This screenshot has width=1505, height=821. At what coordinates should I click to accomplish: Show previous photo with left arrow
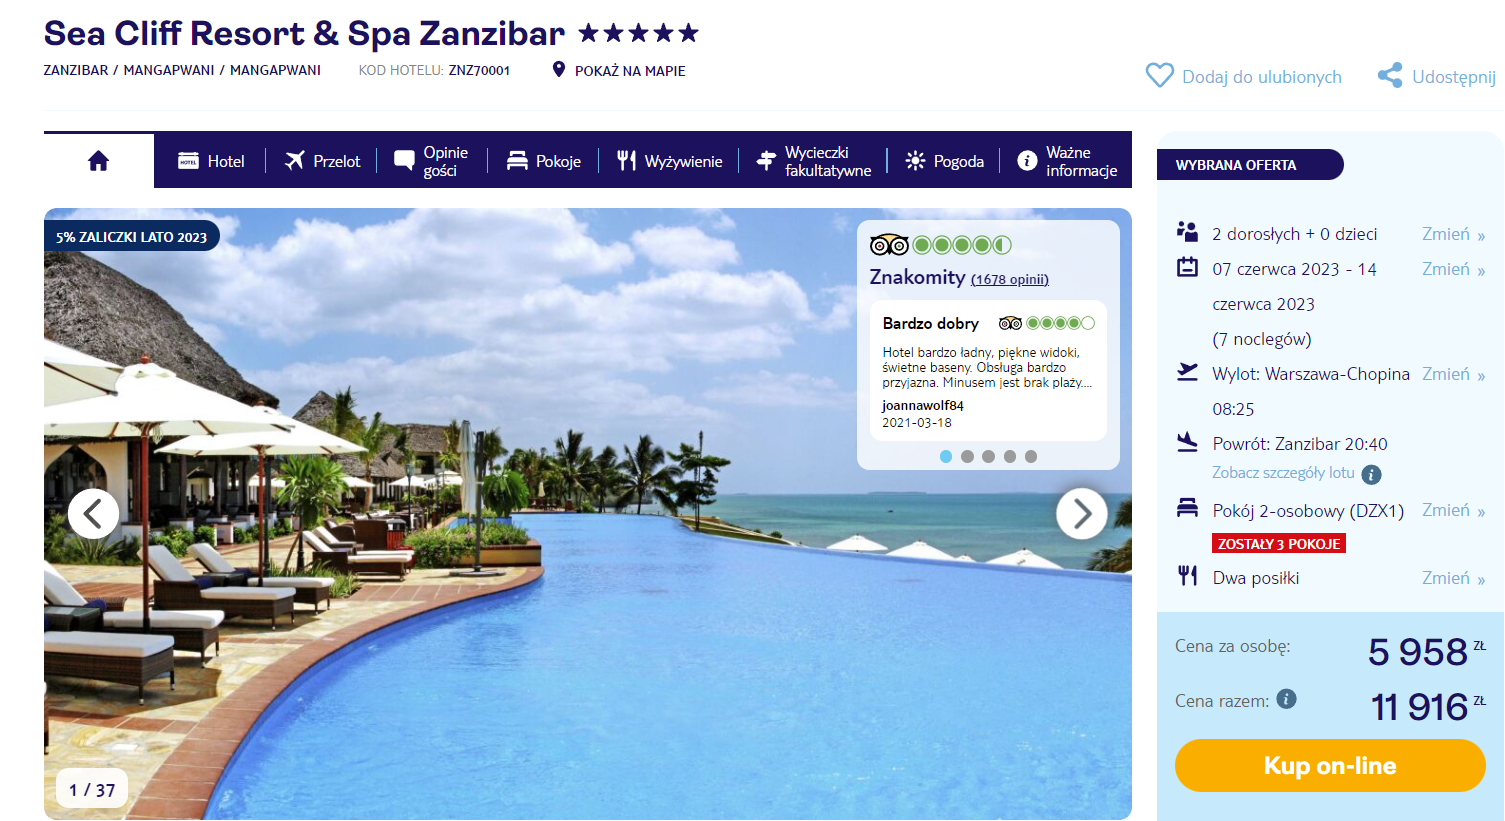(x=93, y=514)
